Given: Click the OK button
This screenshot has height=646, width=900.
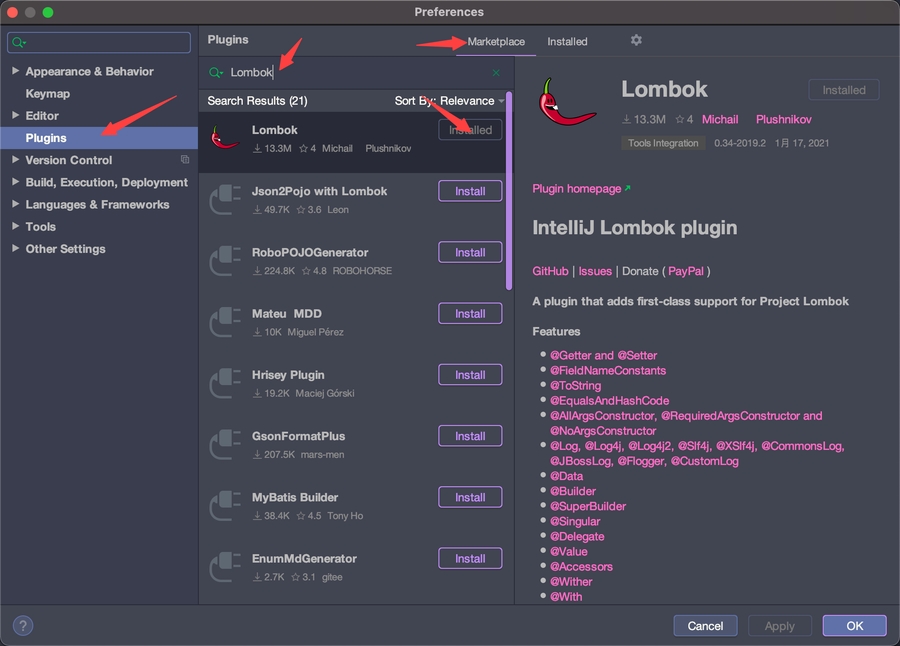Looking at the screenshot, I should point(854,626).
